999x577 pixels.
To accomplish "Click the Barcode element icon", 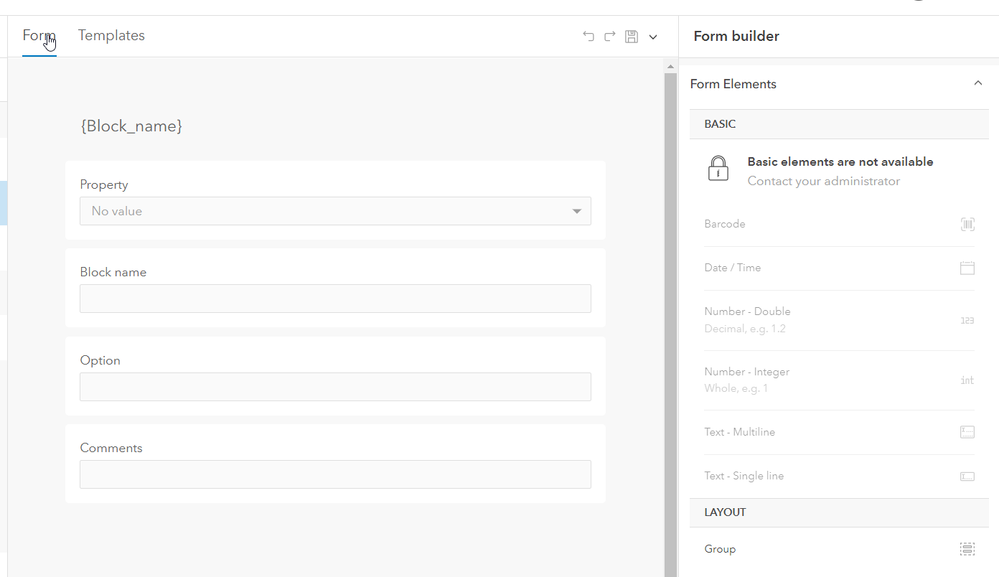I will [967, 225].
